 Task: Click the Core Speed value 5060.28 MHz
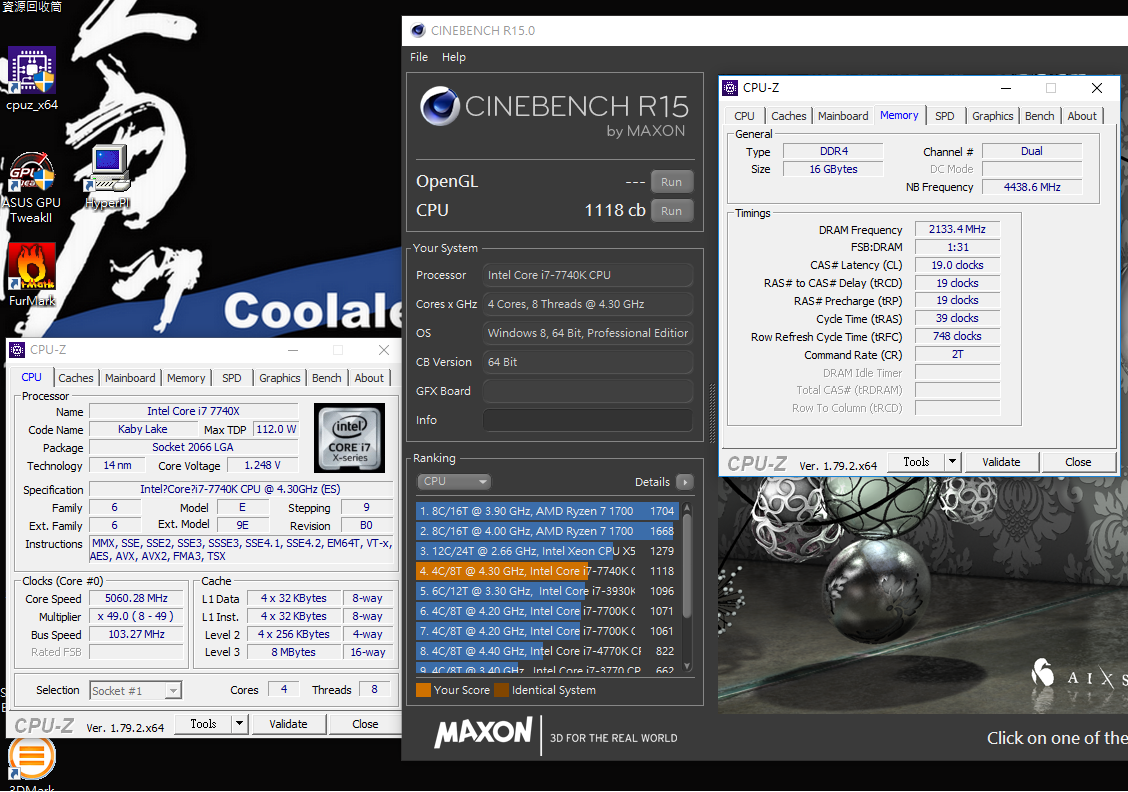click(x=136, y=598)
